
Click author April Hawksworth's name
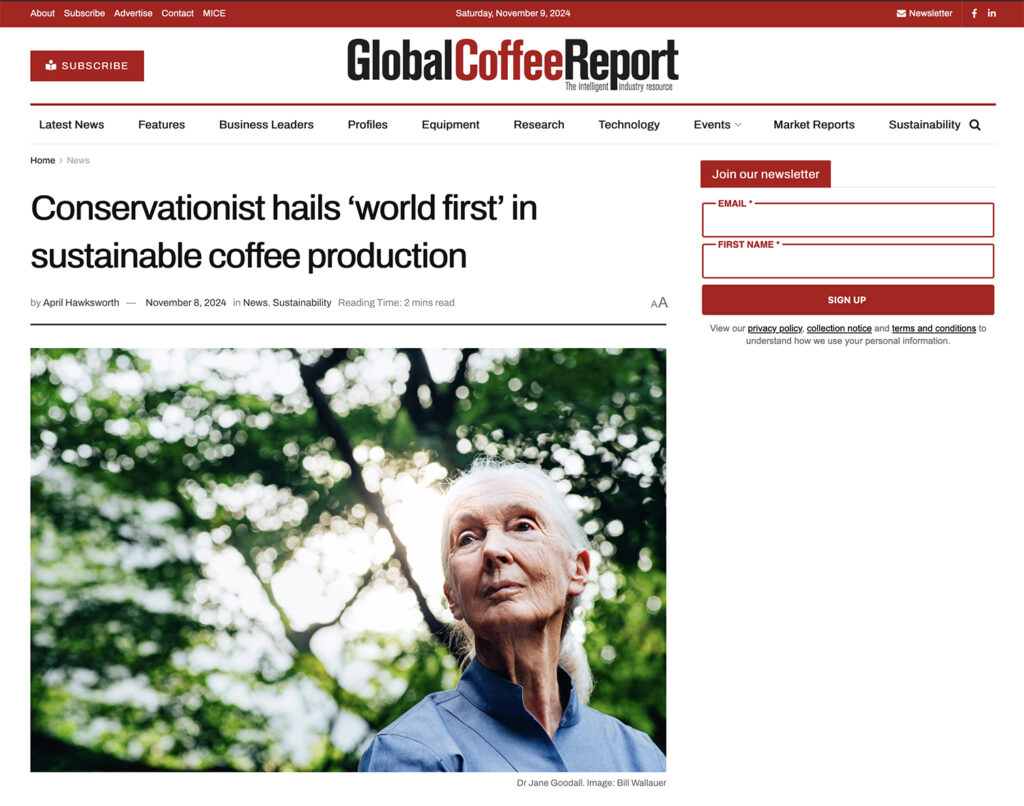click(81, 303)
